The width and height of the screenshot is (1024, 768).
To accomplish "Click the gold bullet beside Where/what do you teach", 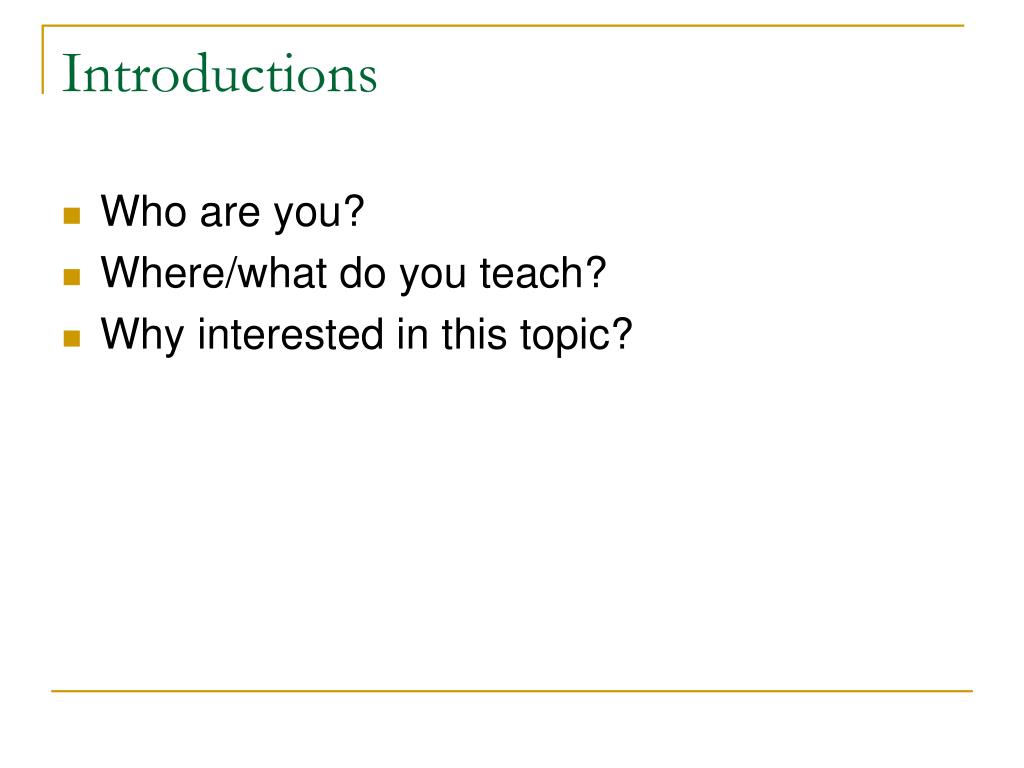I will click(x=72, y=277).
